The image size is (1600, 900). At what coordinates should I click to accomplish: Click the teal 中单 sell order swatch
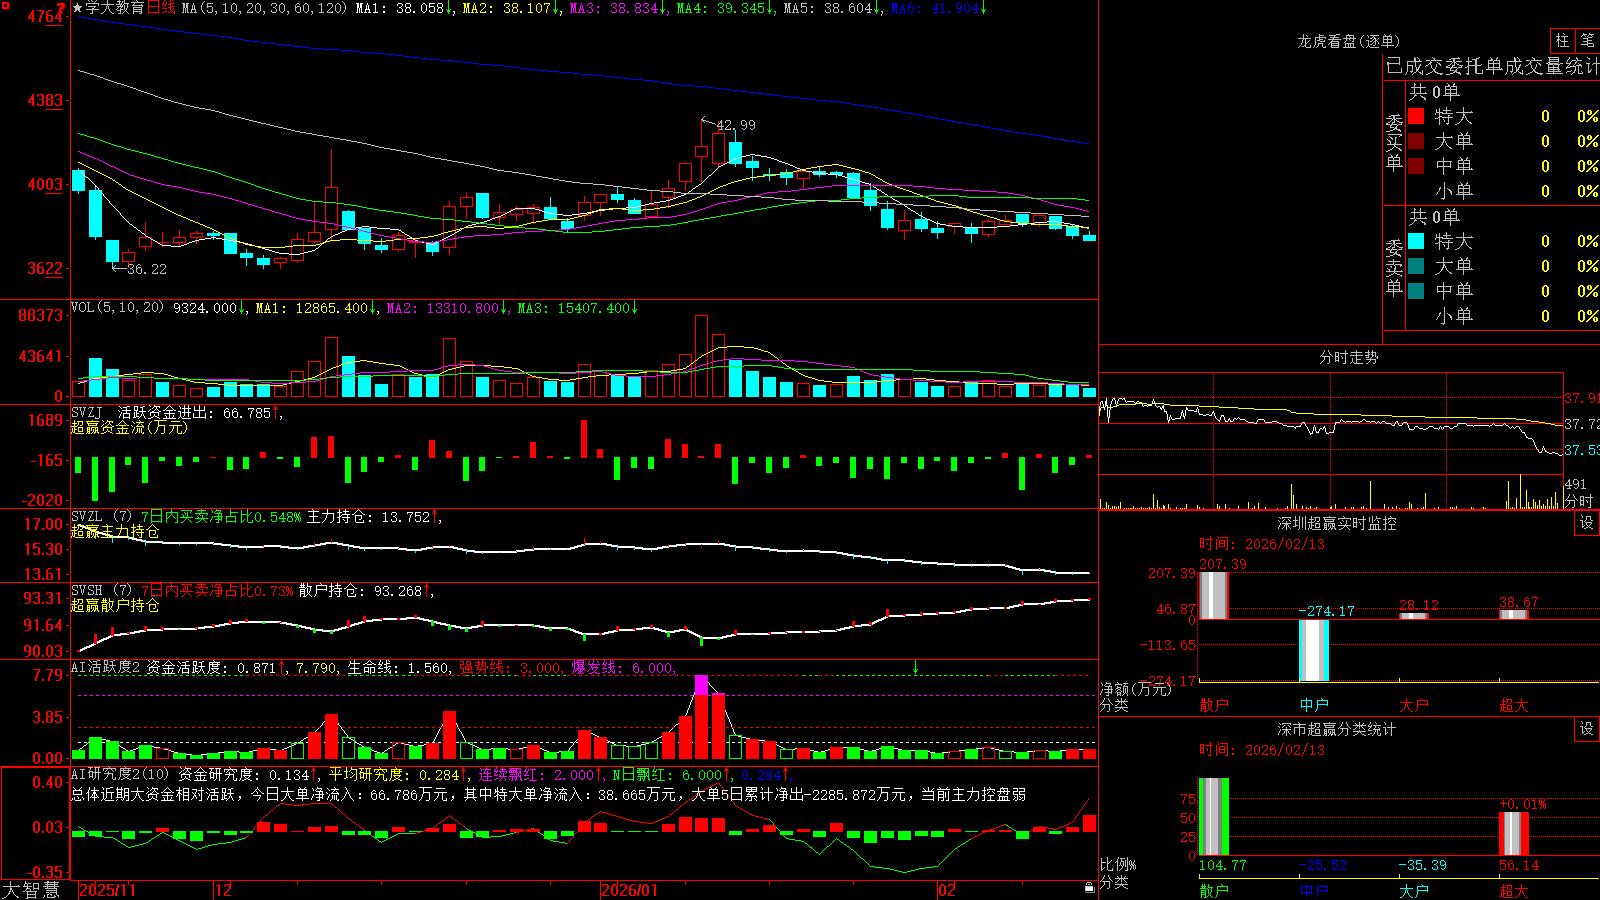(x=1416, y=291)
